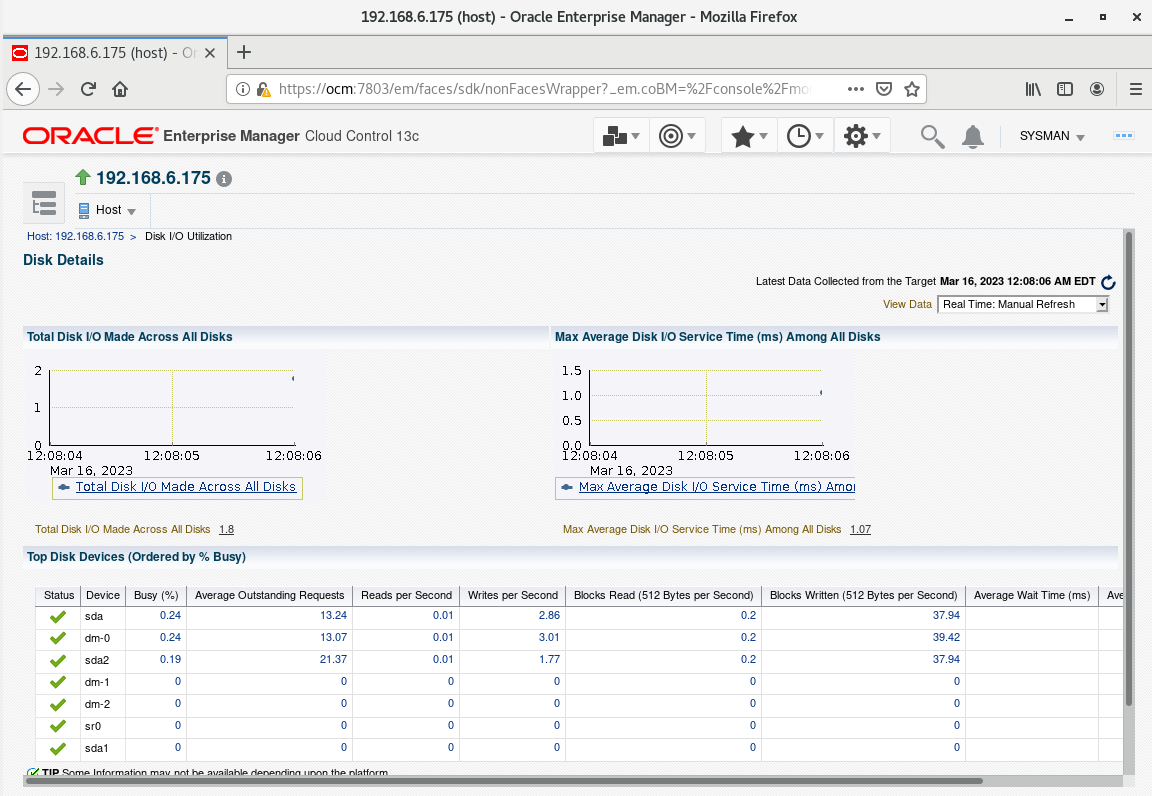1152x796 pixels.
Task: Toggle the Firefox sidebar icon
Action: pos(1065,89)
